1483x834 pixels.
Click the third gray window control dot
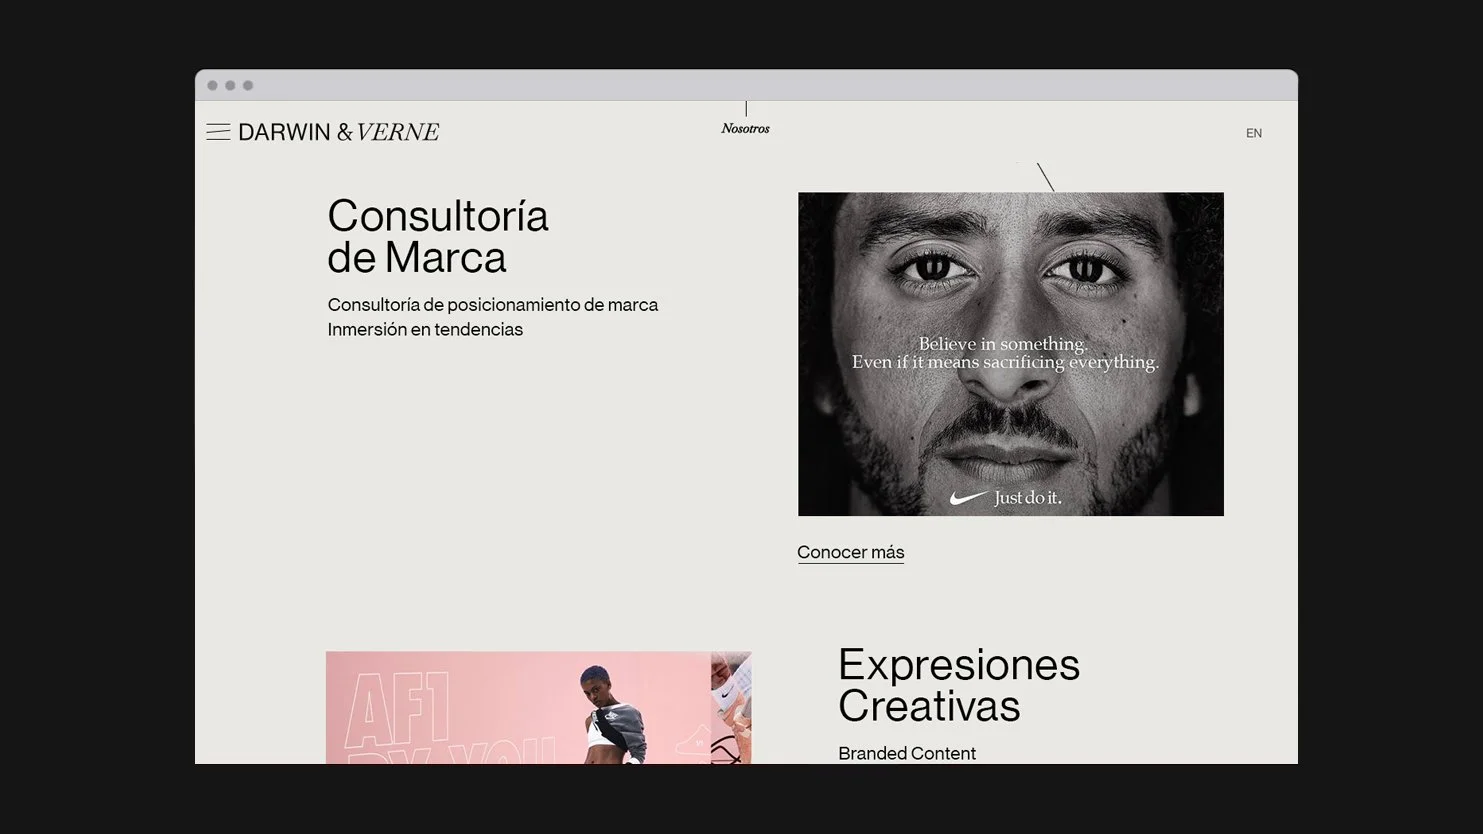pyautogui.click(x=248, y=86)
